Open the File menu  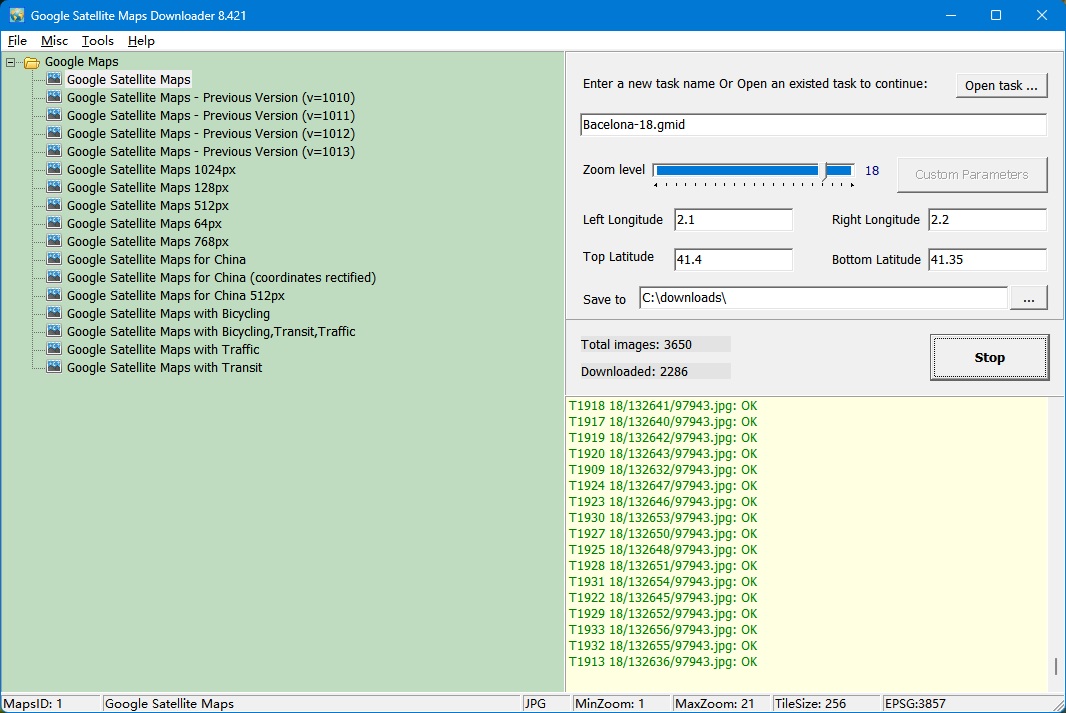[17, 41]
